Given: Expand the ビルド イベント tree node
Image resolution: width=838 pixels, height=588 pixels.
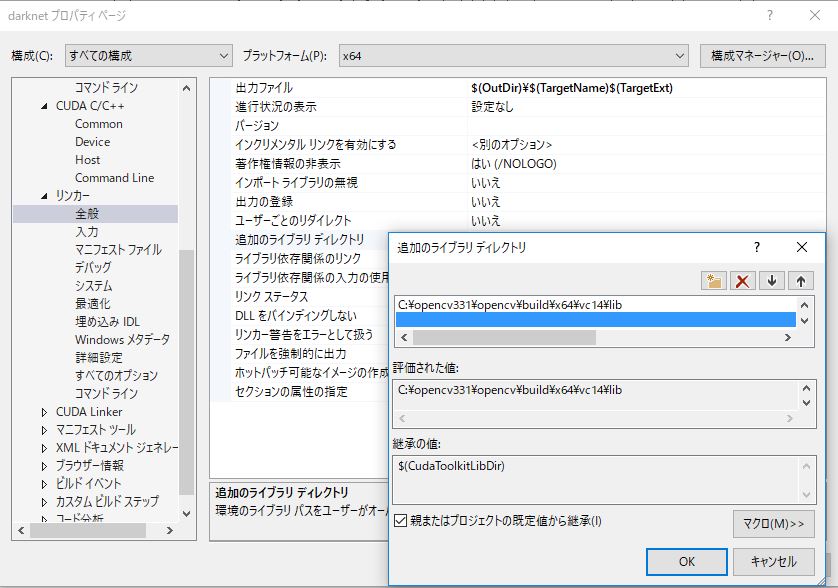Looking at the screenshot, I should pos(44,484).
